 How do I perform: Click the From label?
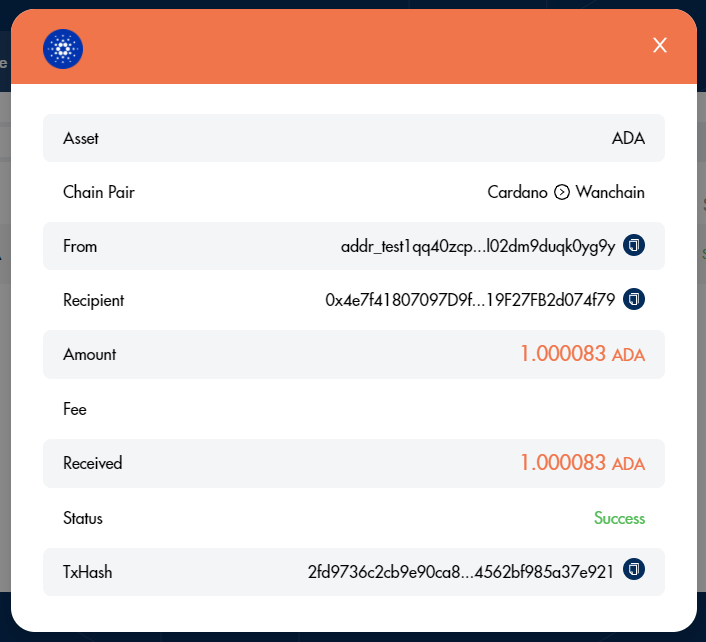80,246
